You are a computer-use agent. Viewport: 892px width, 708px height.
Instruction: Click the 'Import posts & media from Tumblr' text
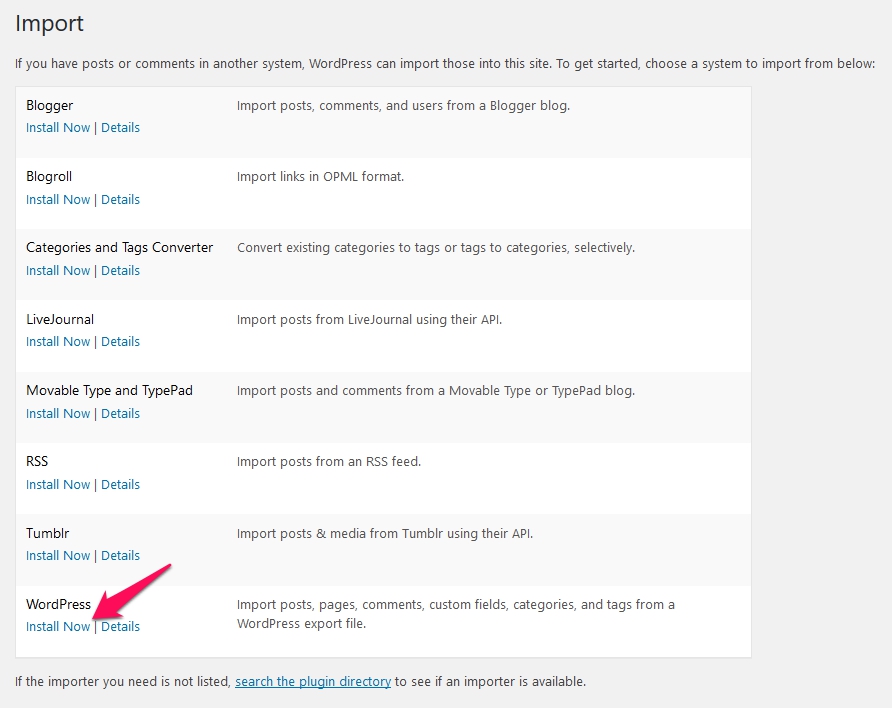(385, 533)
